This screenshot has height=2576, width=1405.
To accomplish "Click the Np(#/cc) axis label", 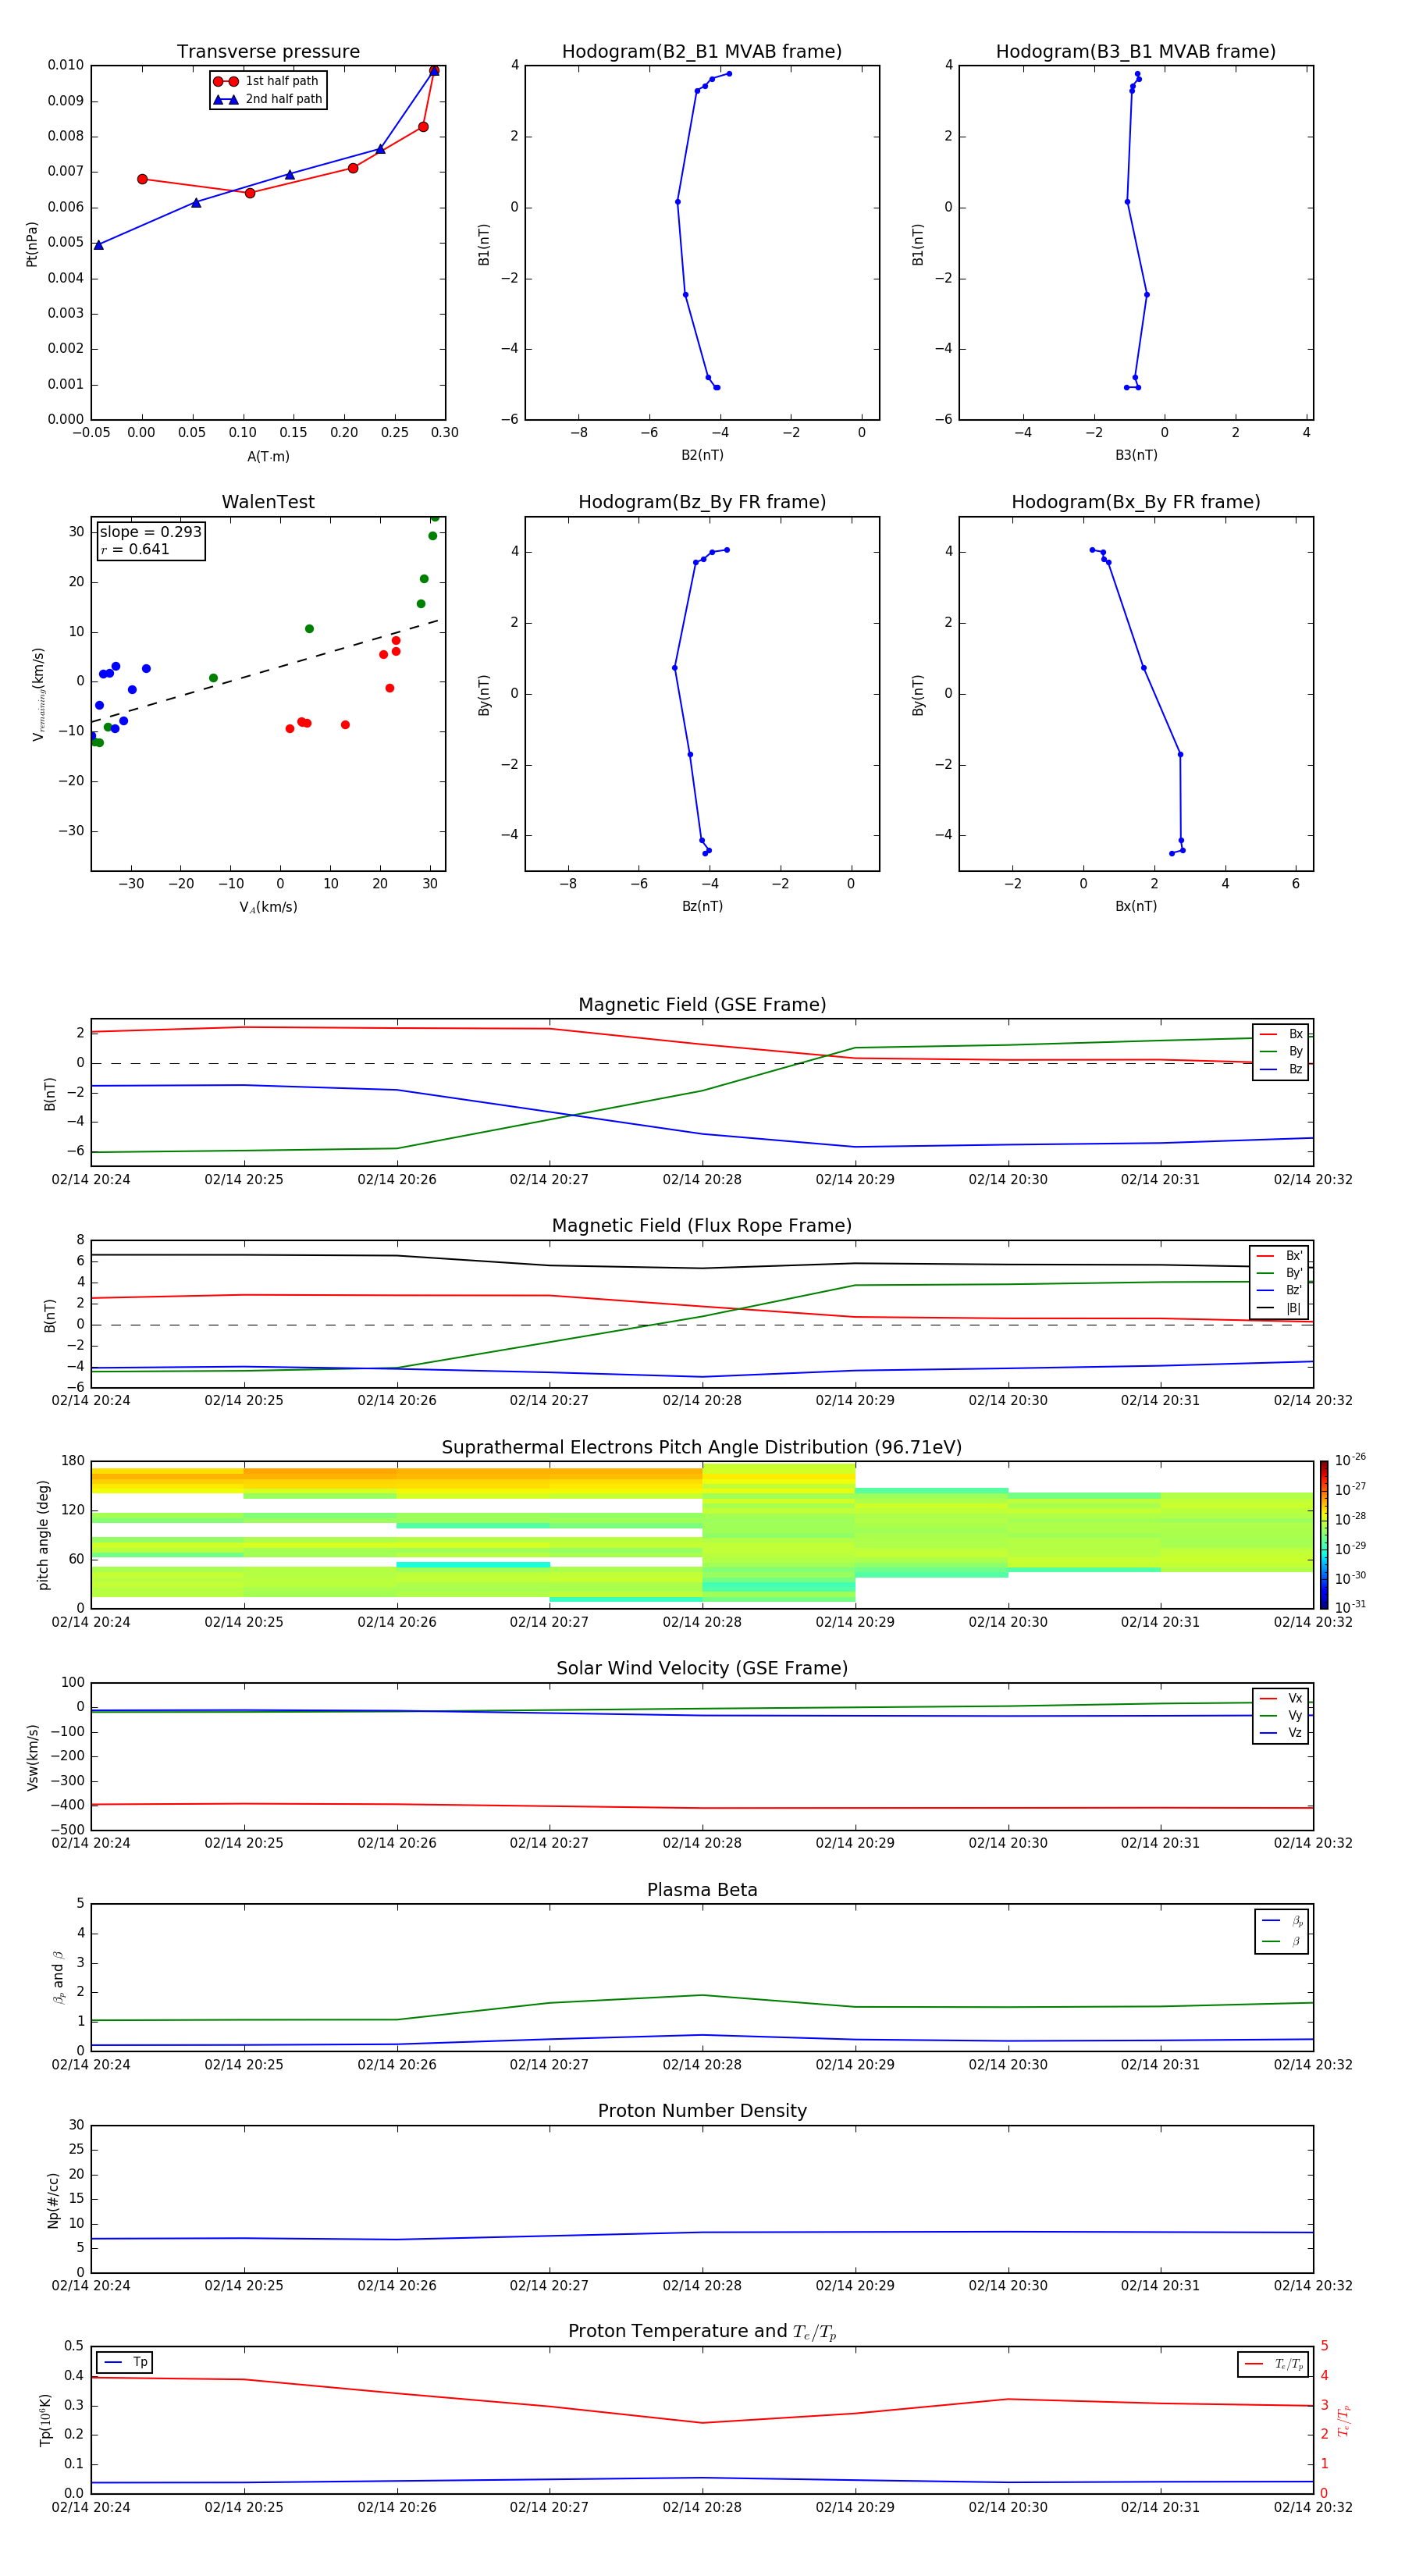I will pos(53,2200).
